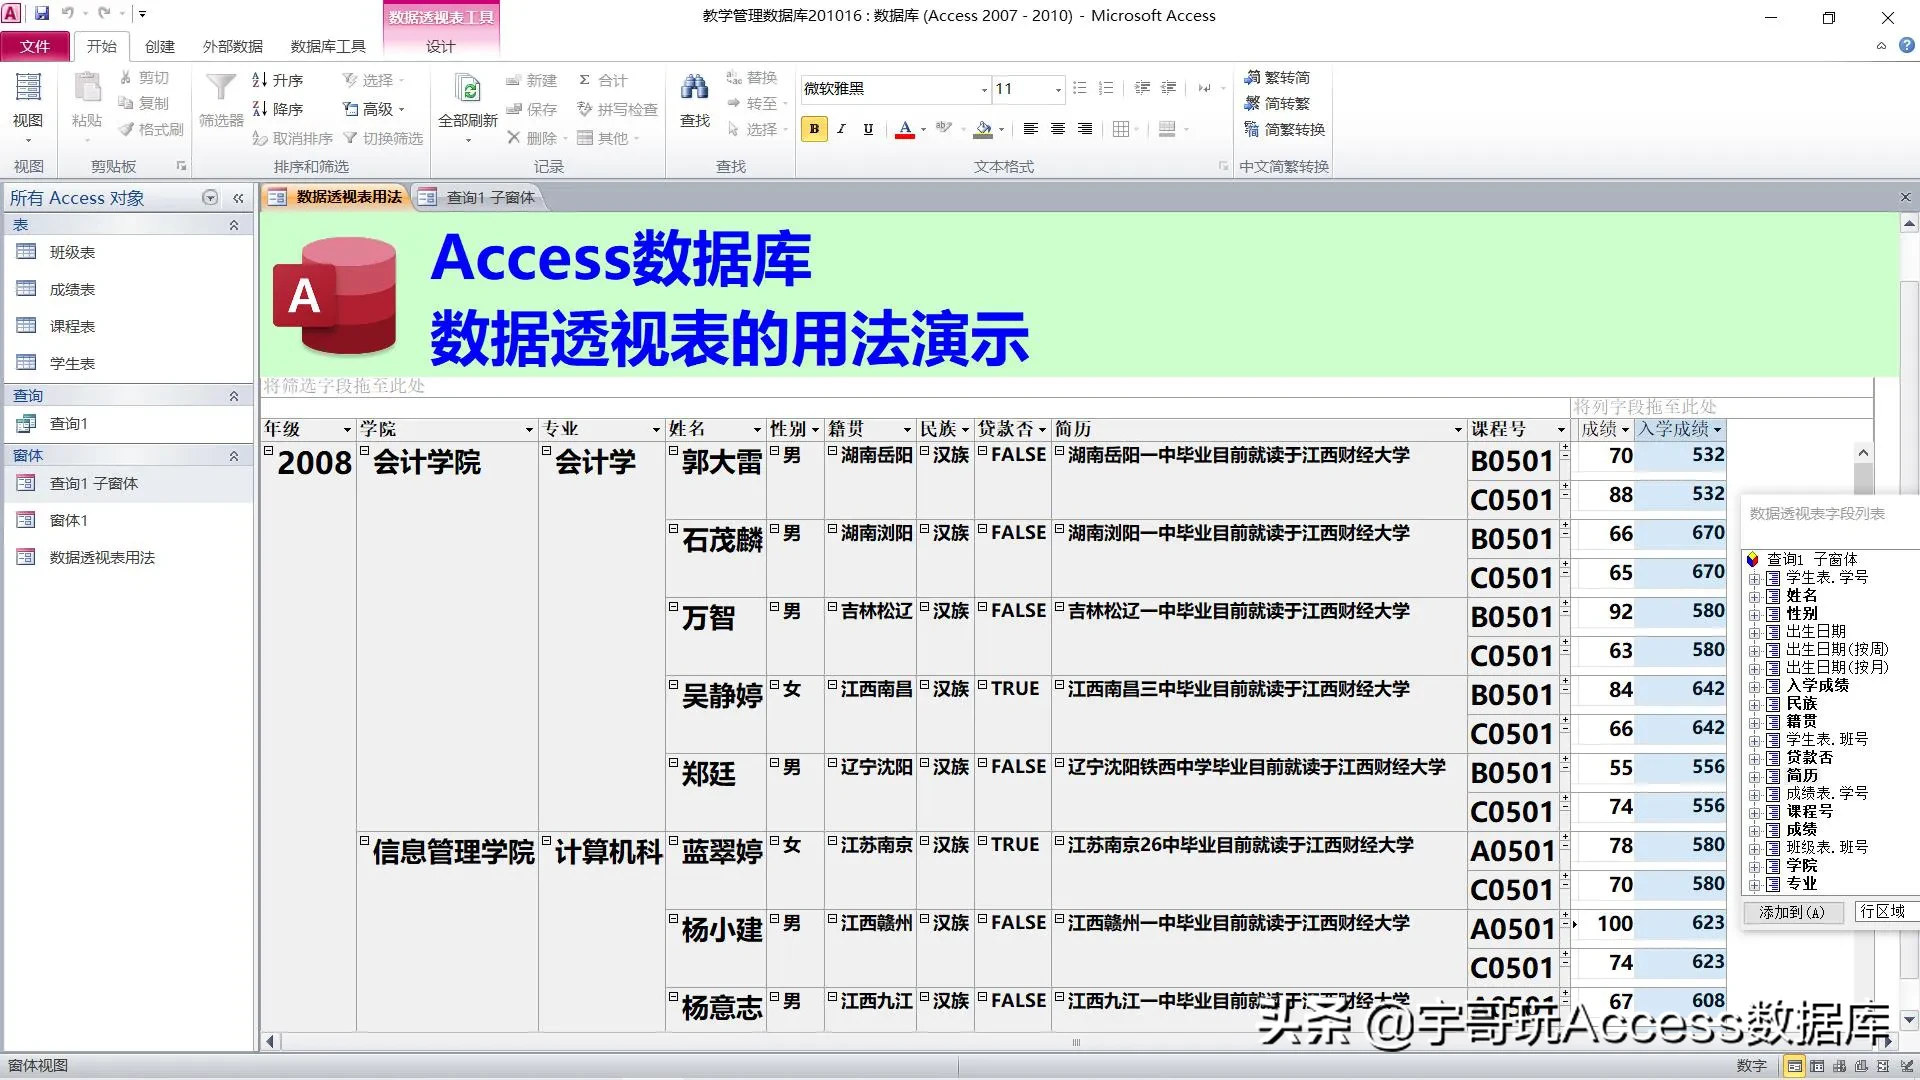Click 取消排序 remove sort button
The width and height of the screenshot is (1920, 1080).
(292, 138)
